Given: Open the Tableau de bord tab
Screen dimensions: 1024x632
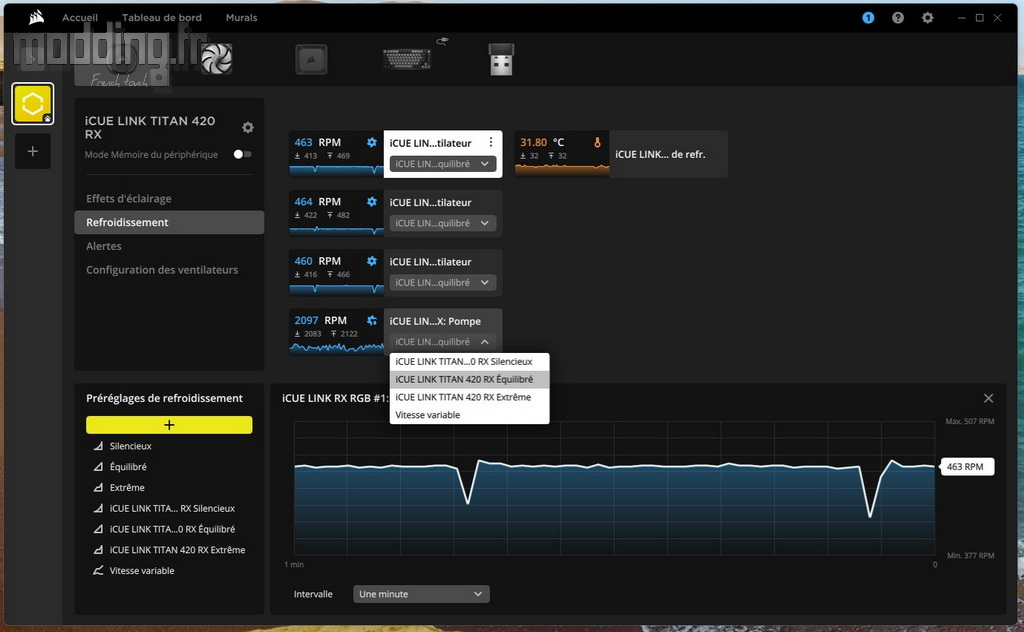Looking at the screenshot, I should pos(162,18).
